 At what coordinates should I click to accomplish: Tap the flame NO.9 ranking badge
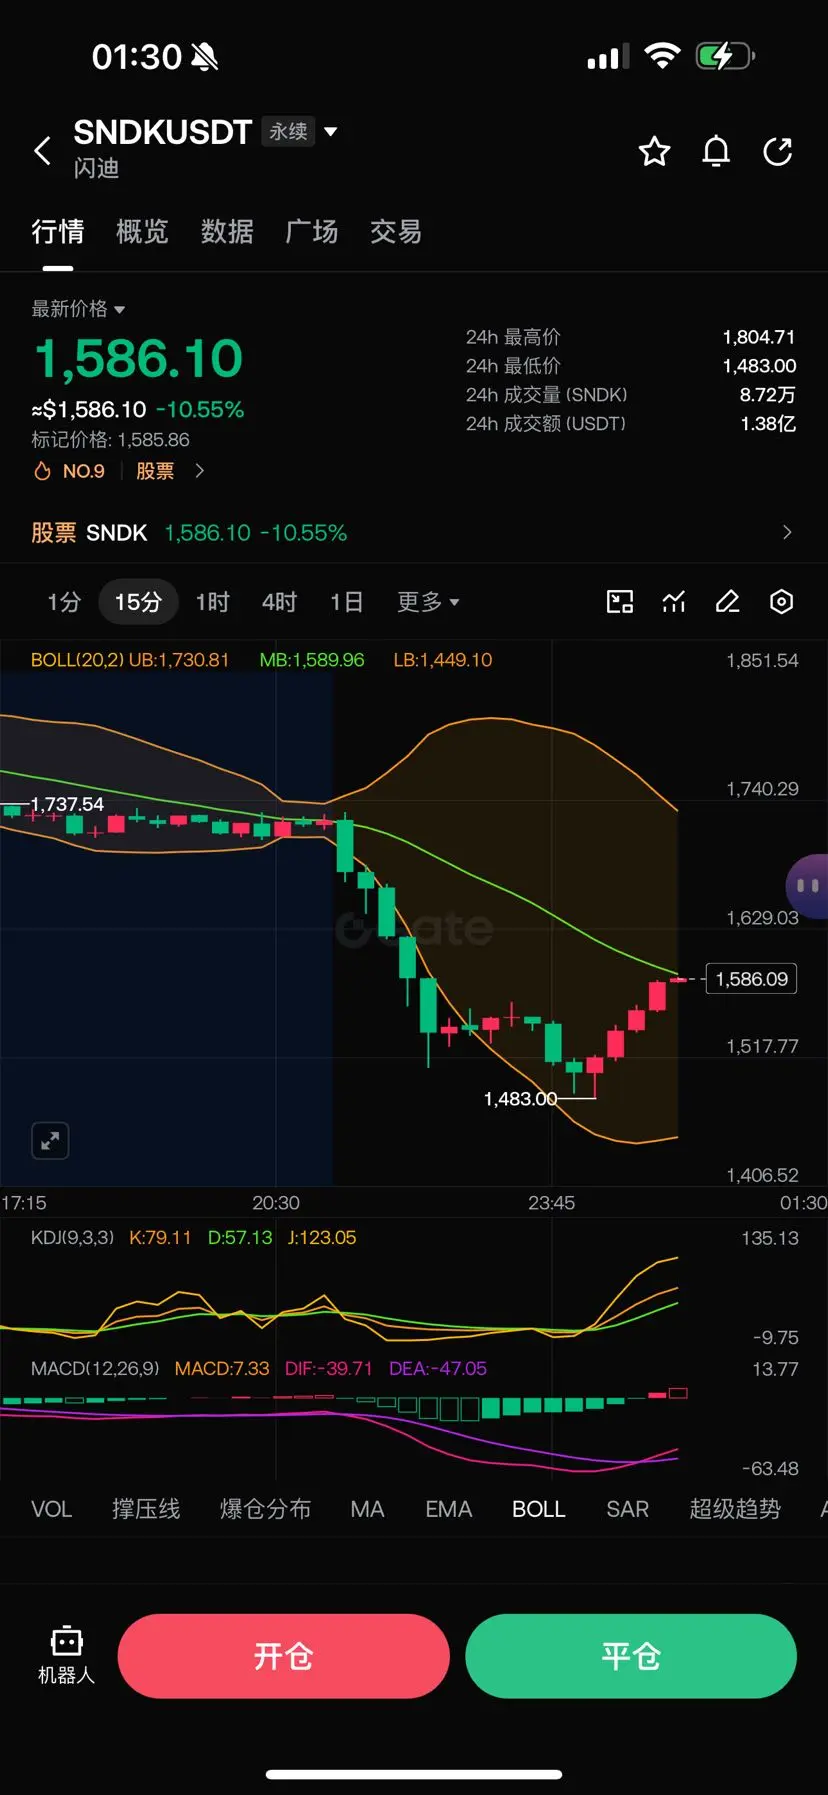69,471
